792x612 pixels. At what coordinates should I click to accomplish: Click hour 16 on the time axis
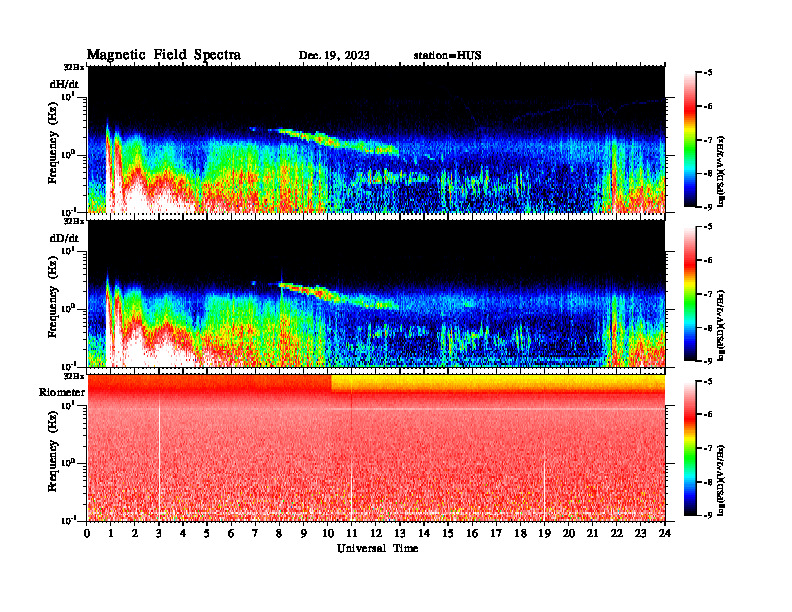pyautogui.click(x=472, y=533)
